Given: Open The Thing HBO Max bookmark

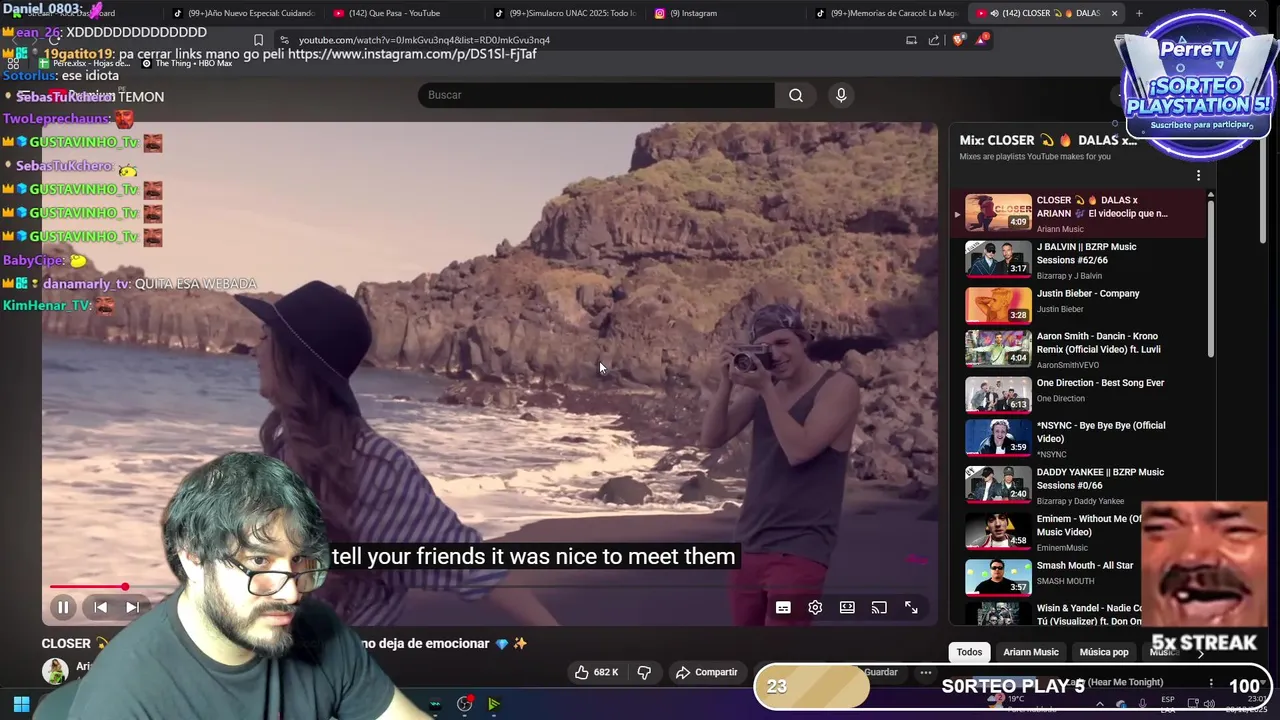Looking at the screenshot, I should point(187,63).
